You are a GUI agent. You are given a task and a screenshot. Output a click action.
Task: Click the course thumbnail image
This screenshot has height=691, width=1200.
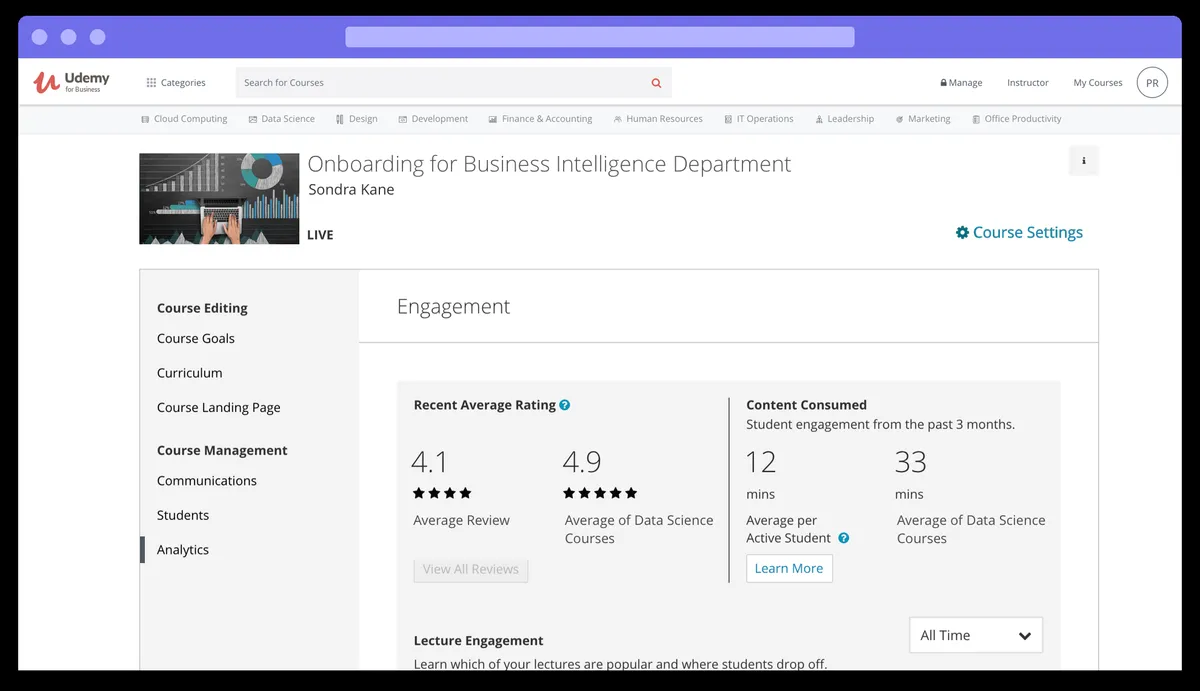[219, 199]
